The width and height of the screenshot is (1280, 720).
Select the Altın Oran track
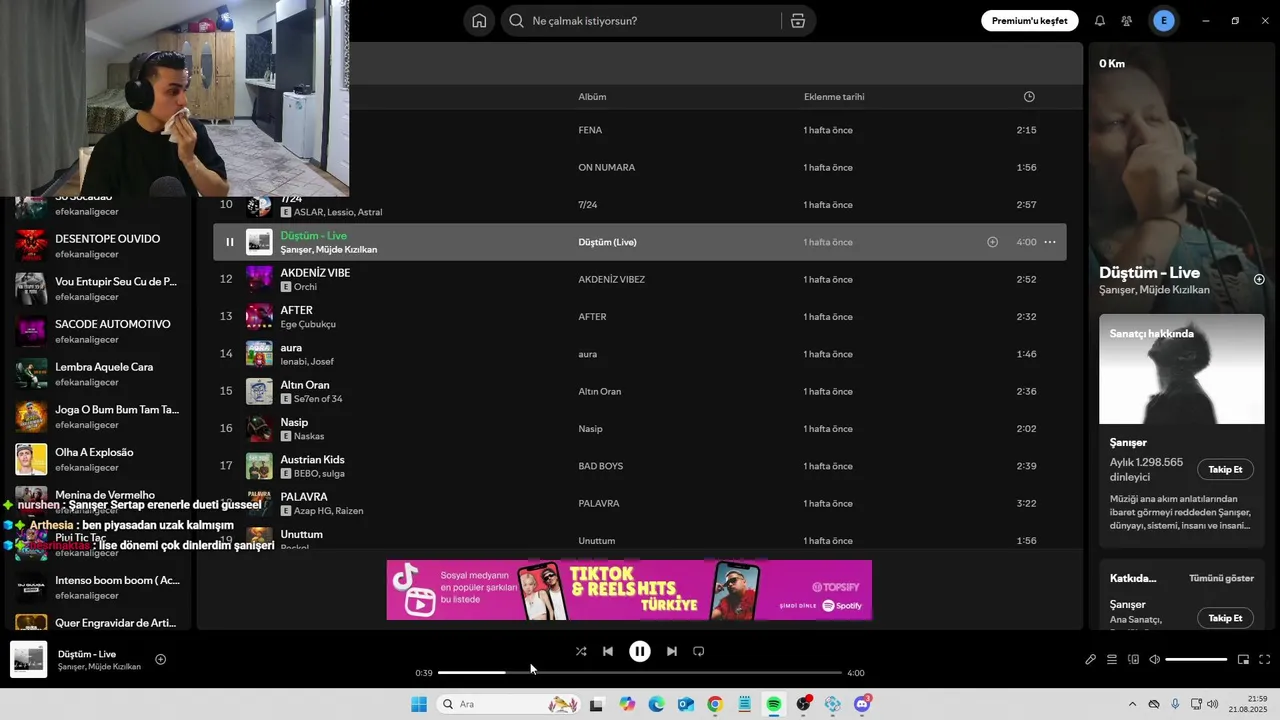coord(640,391)
